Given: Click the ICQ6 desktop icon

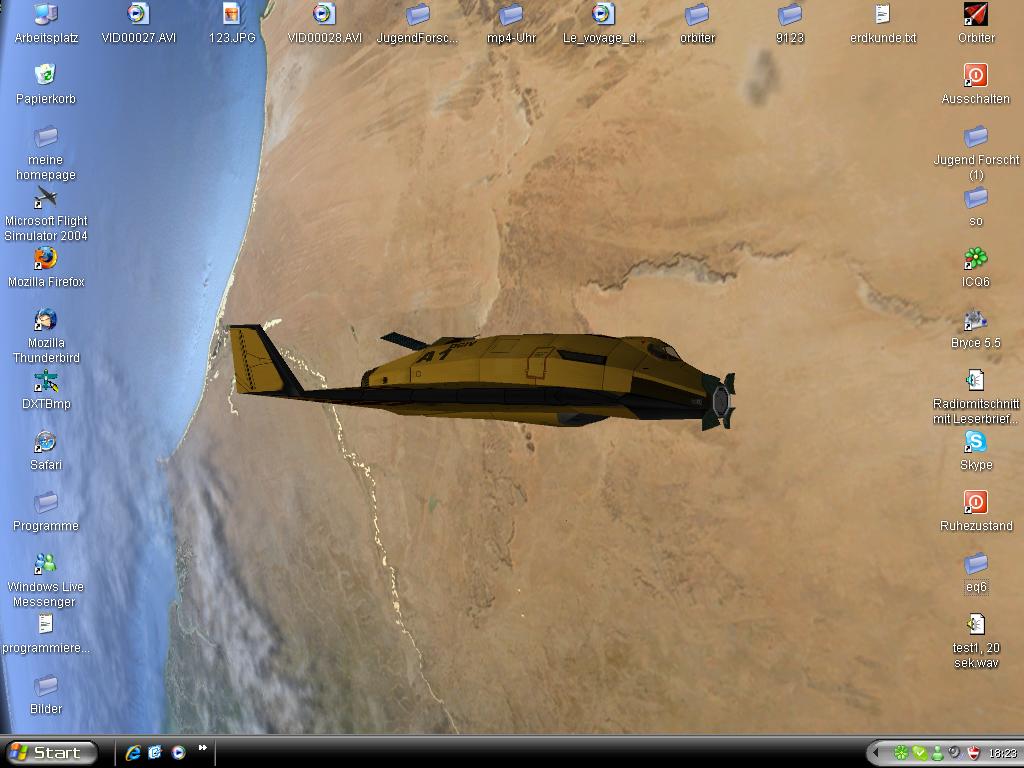Looking at the screenshot, I should (x=975, y=259).
